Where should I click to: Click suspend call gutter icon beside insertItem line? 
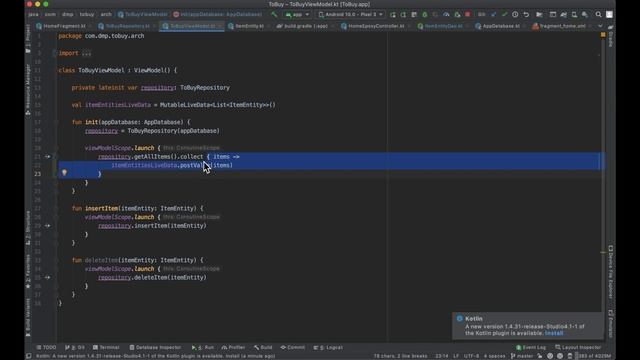pyautogui.click(x=47, y=225)
